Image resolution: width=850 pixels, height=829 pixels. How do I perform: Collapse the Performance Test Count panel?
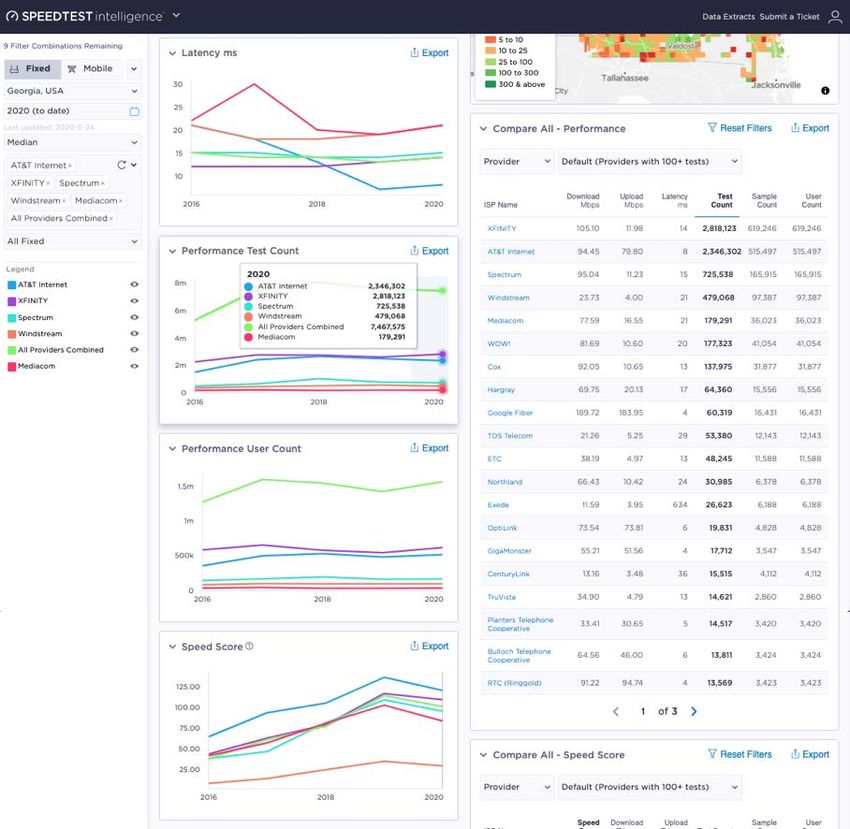172,251
